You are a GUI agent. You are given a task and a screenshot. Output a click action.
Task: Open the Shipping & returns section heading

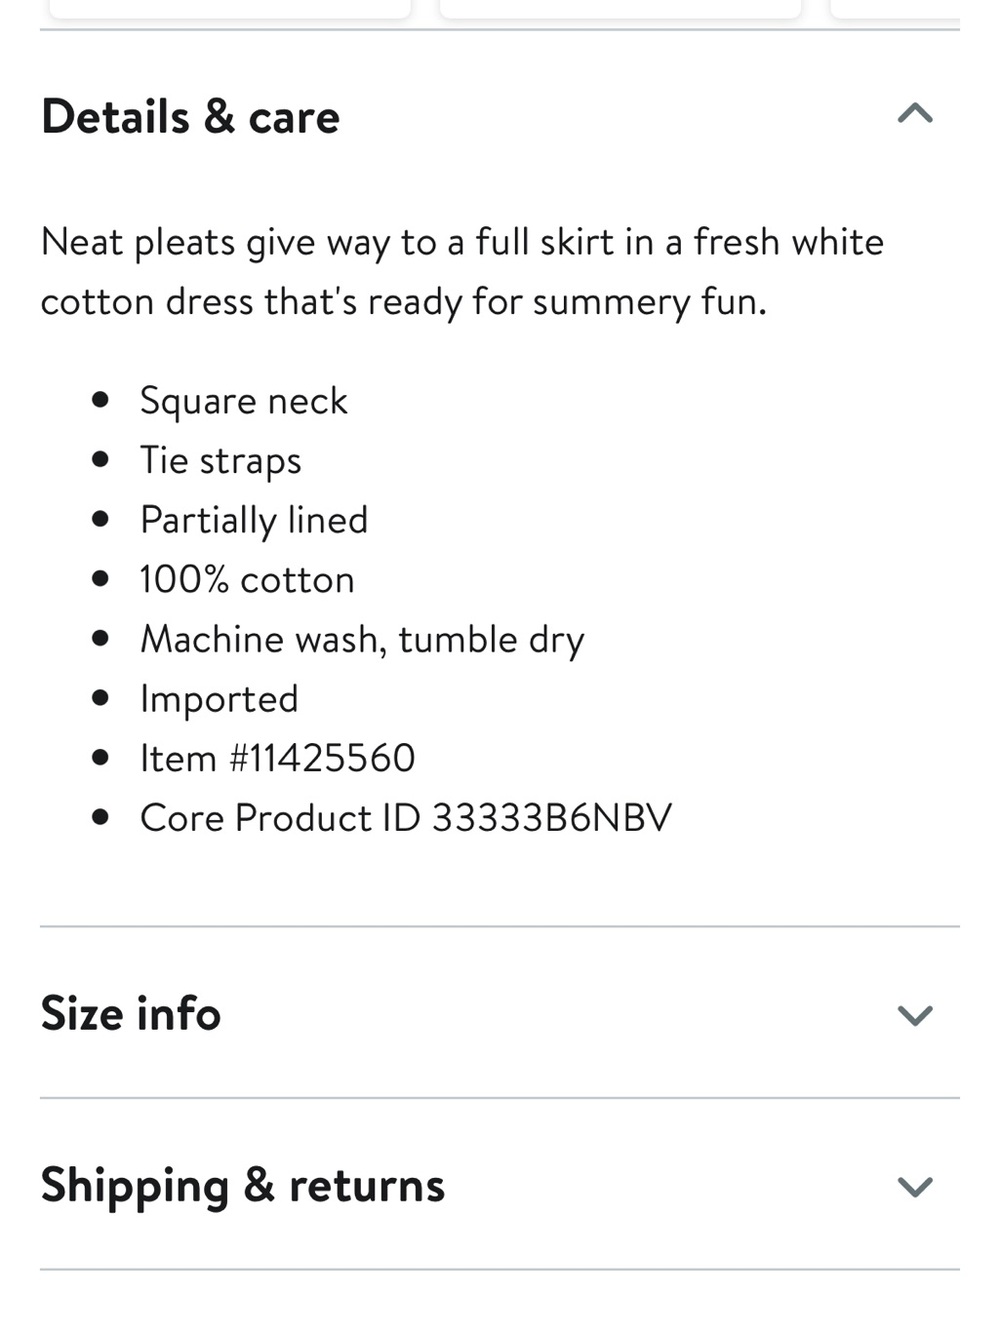tap(243, 1186)
